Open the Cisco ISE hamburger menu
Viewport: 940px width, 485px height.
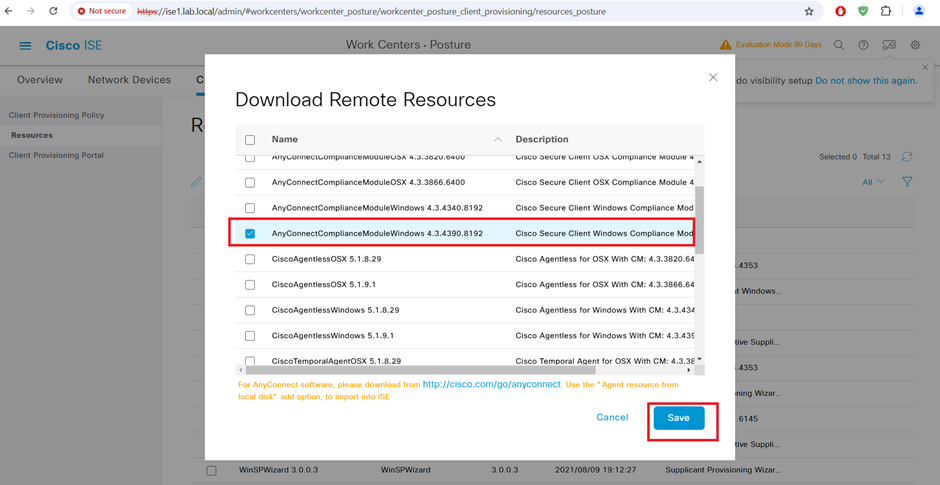[25, 46]
